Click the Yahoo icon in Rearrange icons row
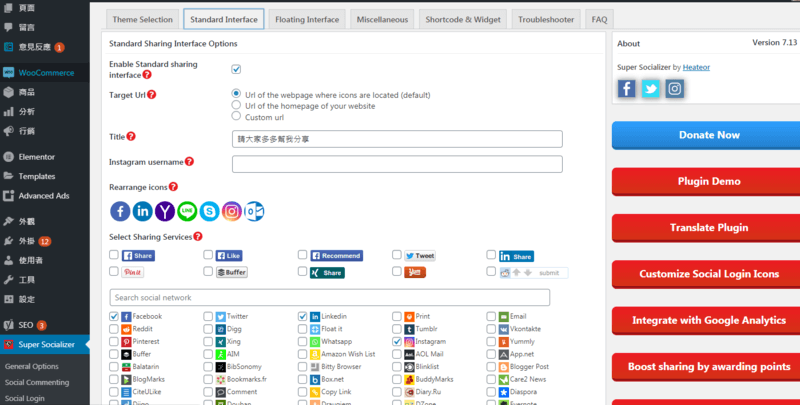800x405 pixels. pyautogui.click(x=165, y=211)
